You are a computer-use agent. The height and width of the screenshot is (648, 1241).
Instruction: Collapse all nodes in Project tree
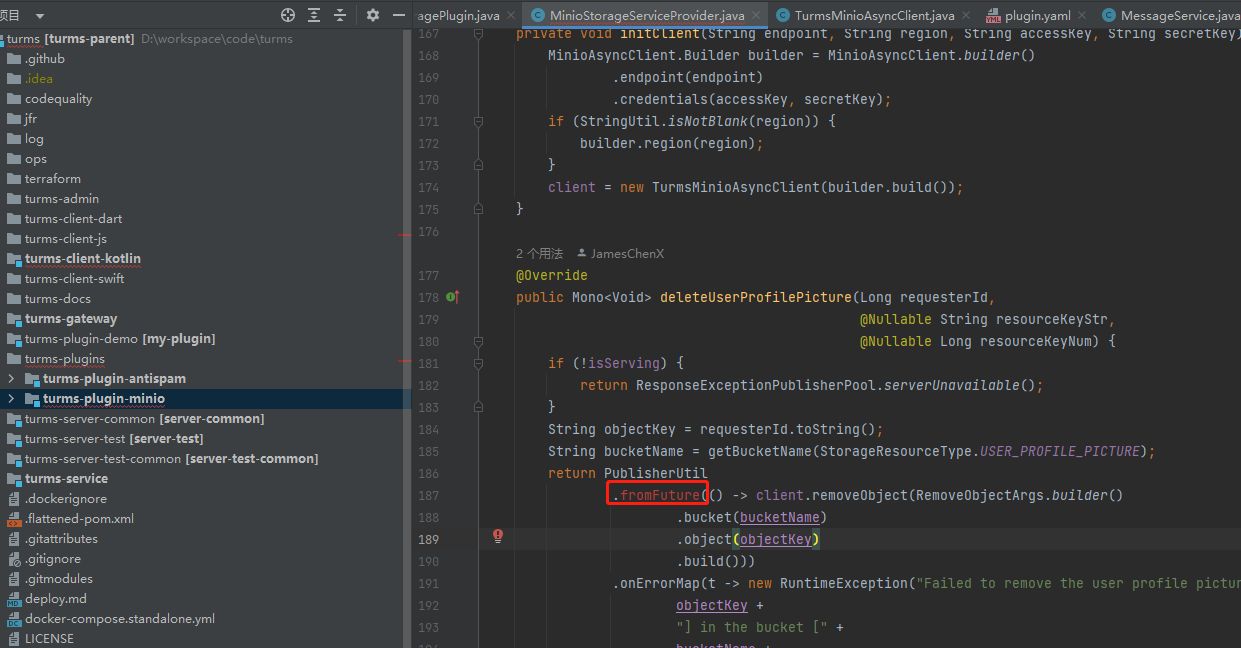(342, 15)
